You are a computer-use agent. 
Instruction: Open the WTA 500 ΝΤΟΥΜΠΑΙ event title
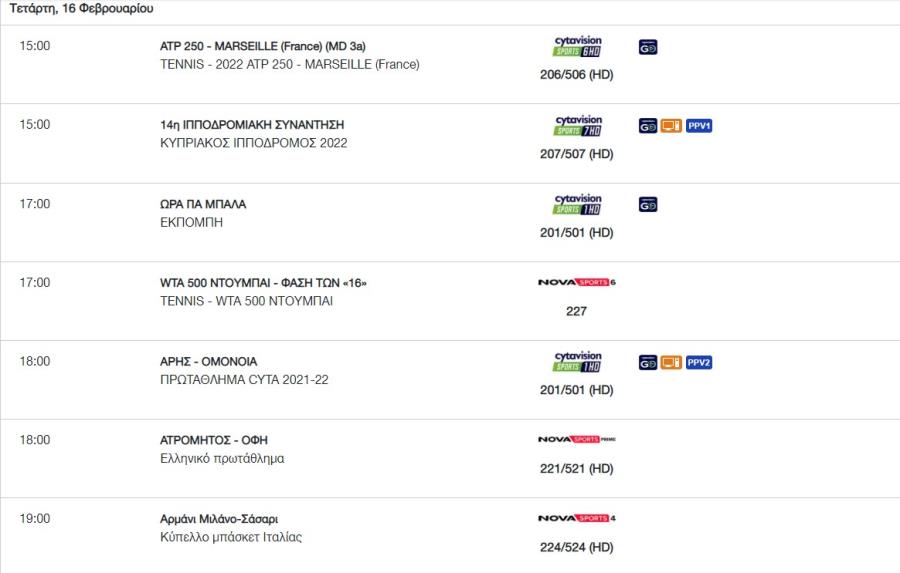tap(263, 283)
